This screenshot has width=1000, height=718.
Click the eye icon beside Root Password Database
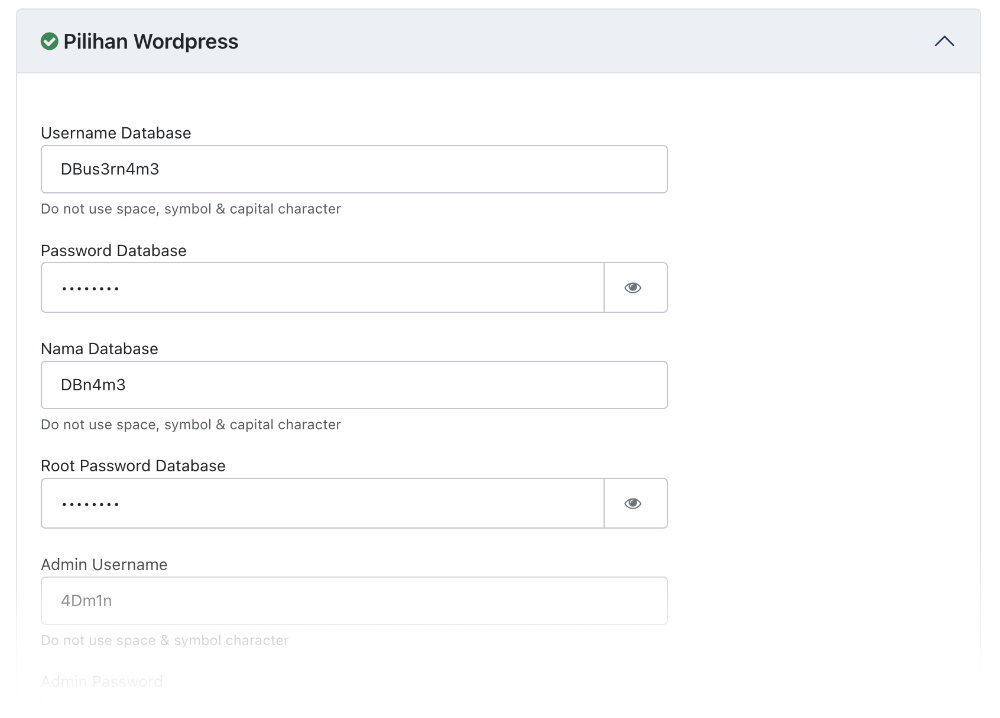point(634,503)
